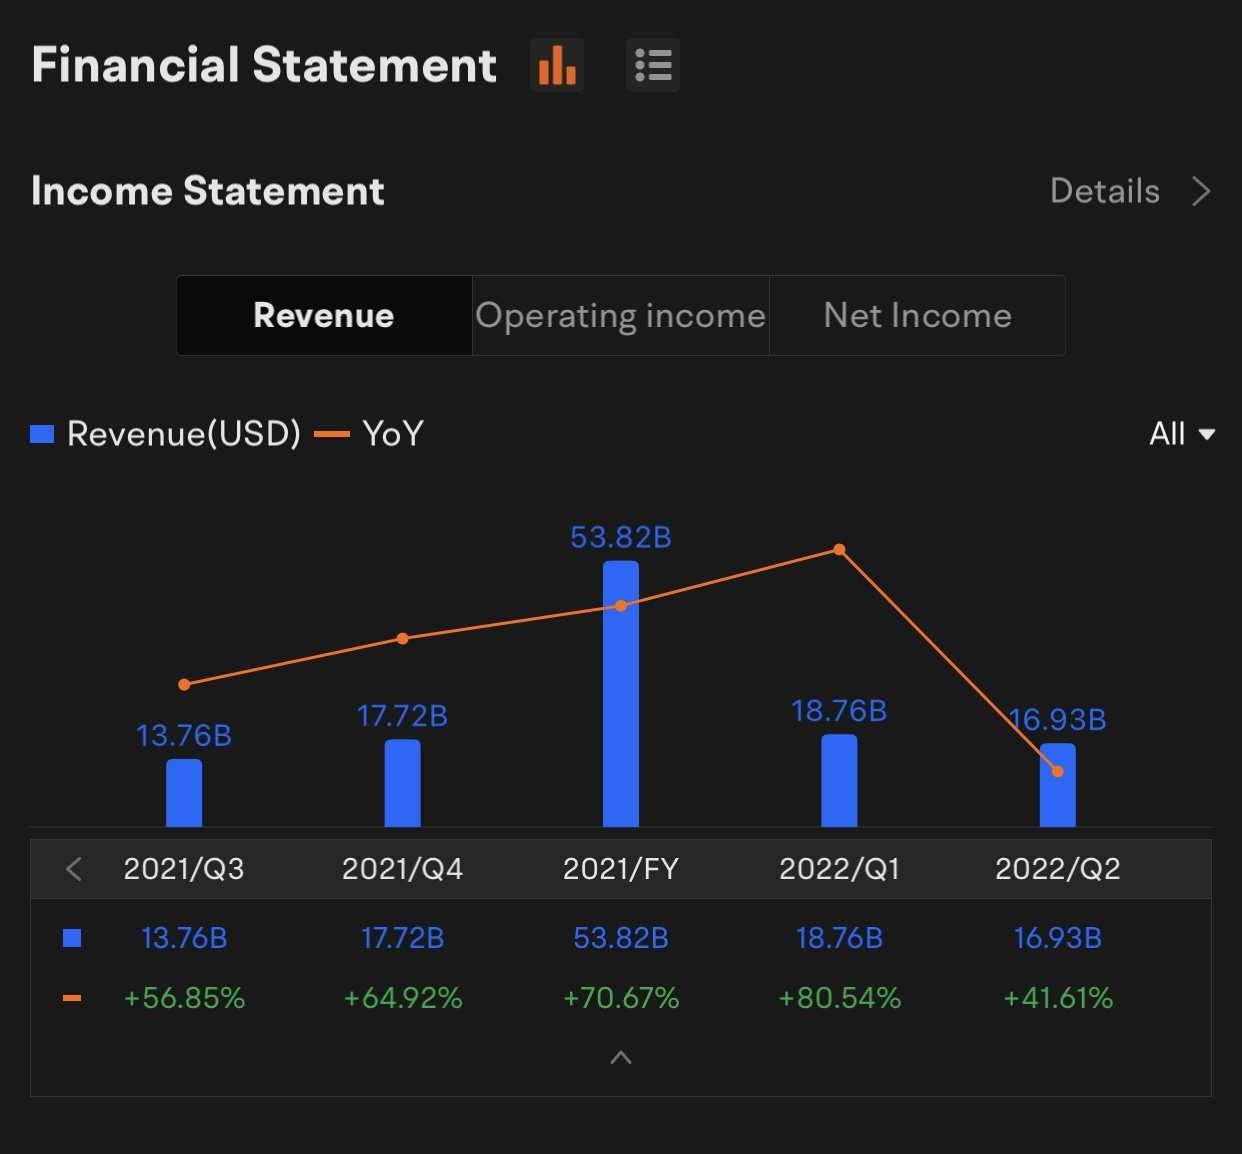Click the +80.54% YoY value
This screenshot has height=1154, width=1242.
pyautogui.click(x=839, y=998)
